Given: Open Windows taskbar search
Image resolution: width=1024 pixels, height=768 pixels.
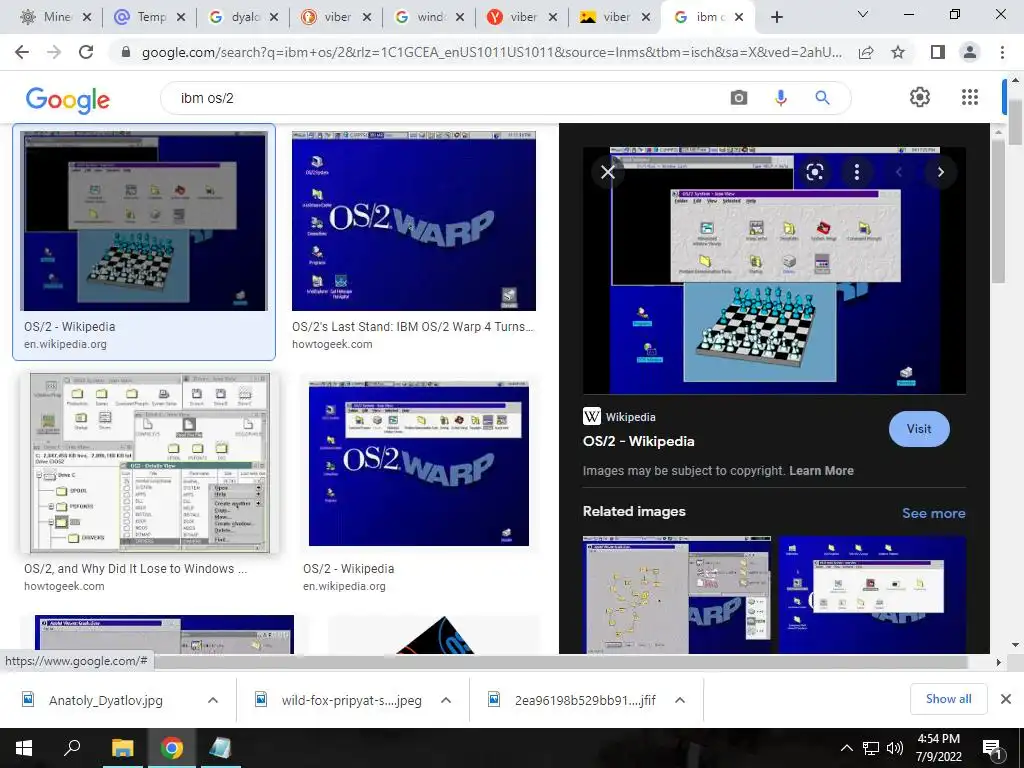Looking at the screenshot, I should 72,748.
